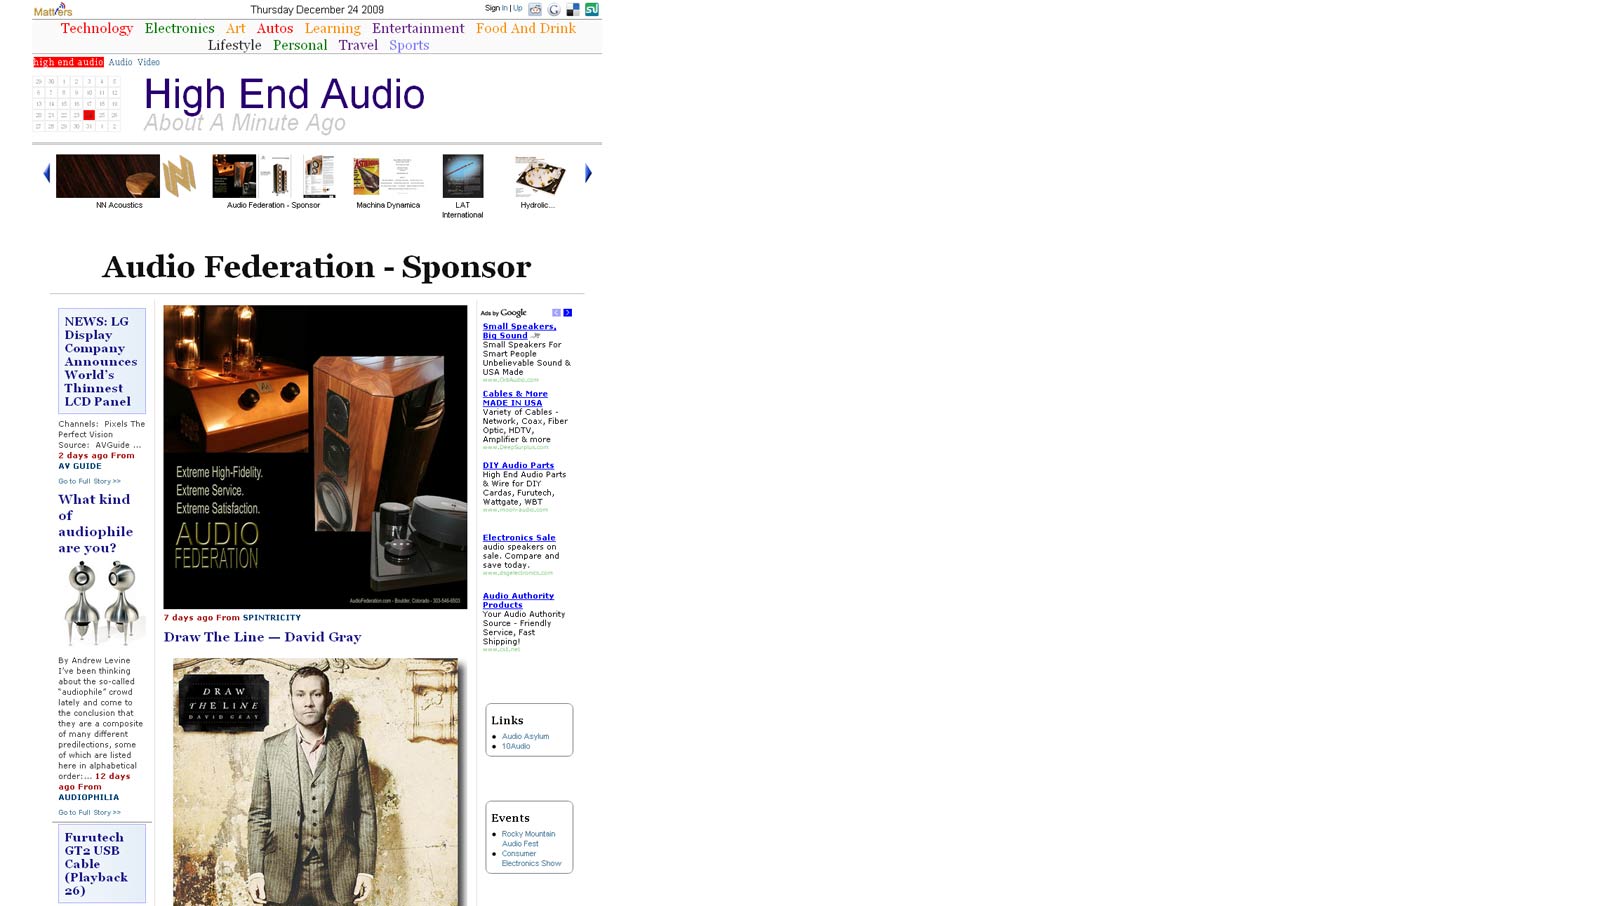The height and width of the screenshot is (906, 1600).
Task: Open the NN Acoustics logo thumbnail
Action: [x=179, y=176]
